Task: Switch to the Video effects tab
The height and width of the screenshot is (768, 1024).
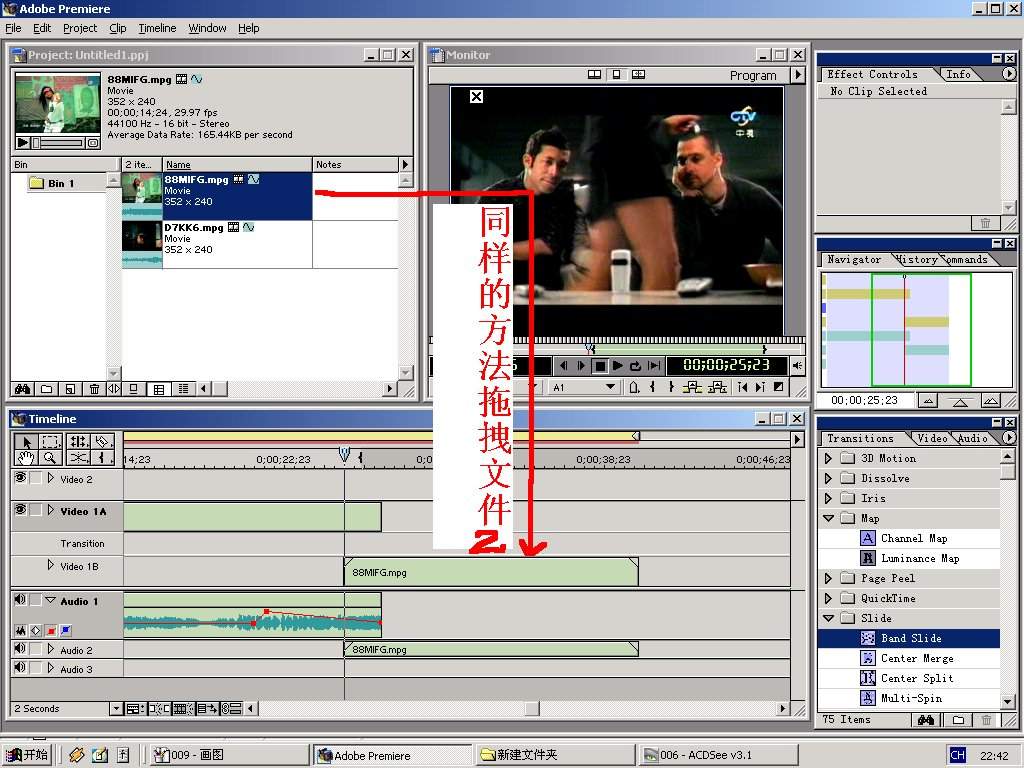Action: pos(932,438)
